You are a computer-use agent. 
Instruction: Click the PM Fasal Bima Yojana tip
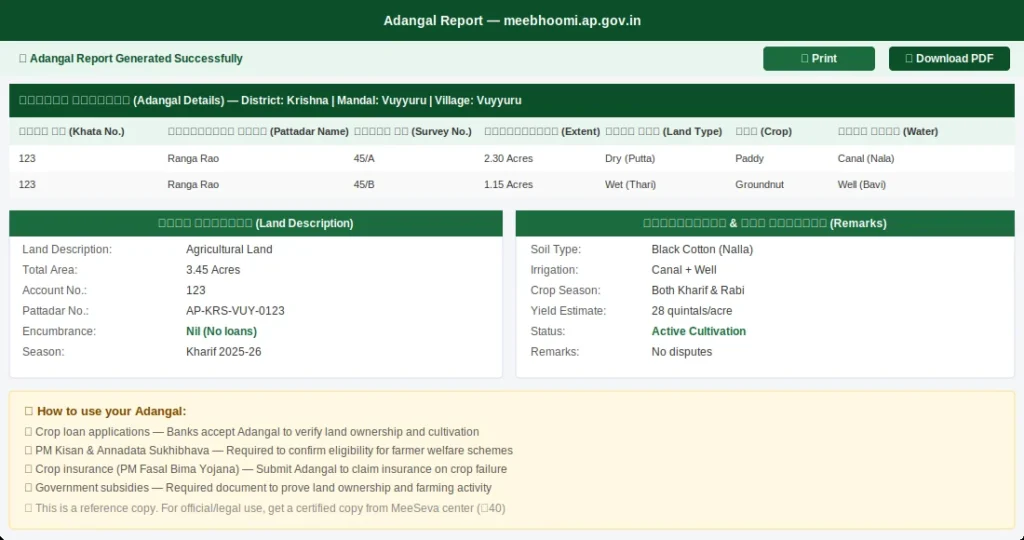(266, 469)
